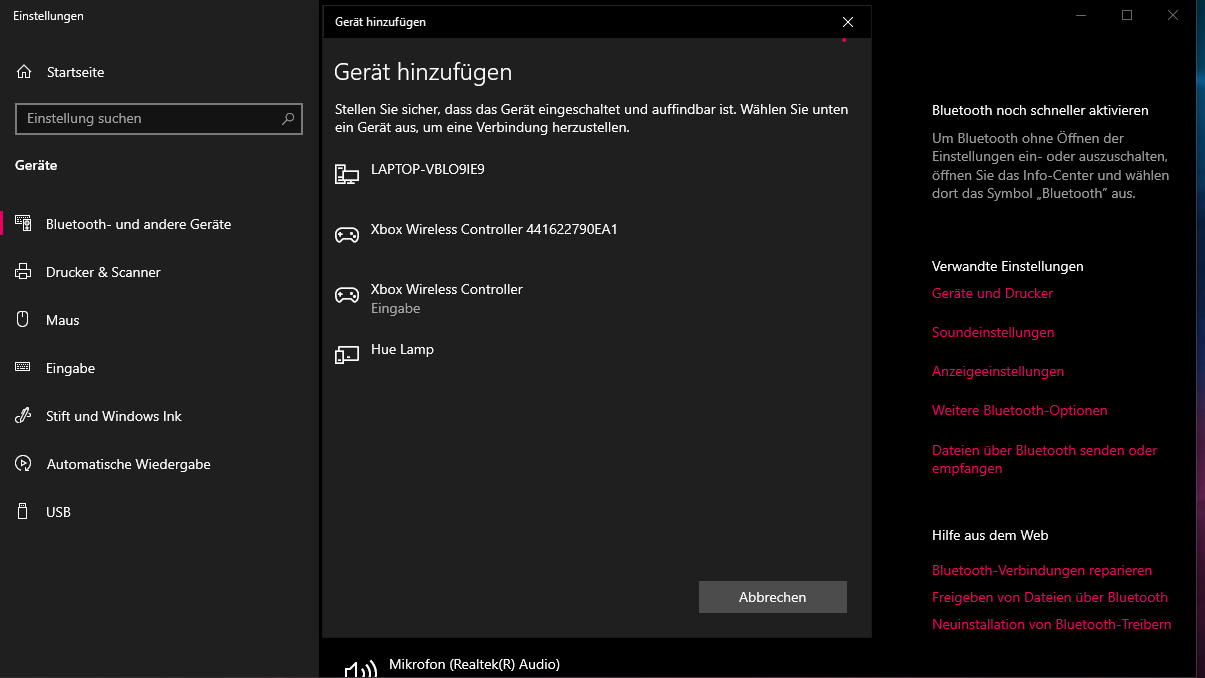Image resolution: width=1205 pixels, height=678 pixels.
Task: Open Anzeigeeinstellungen link
Action: pyautogui.click(x=998, y=371)
